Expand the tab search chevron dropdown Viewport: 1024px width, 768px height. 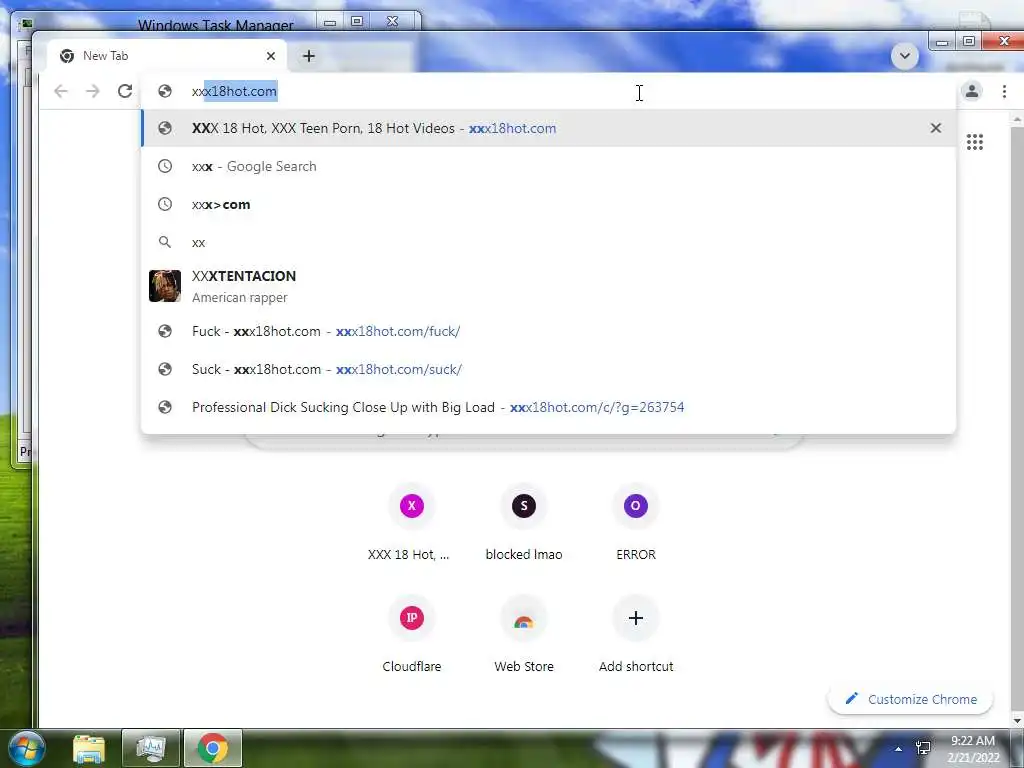[x=904, y=56]
